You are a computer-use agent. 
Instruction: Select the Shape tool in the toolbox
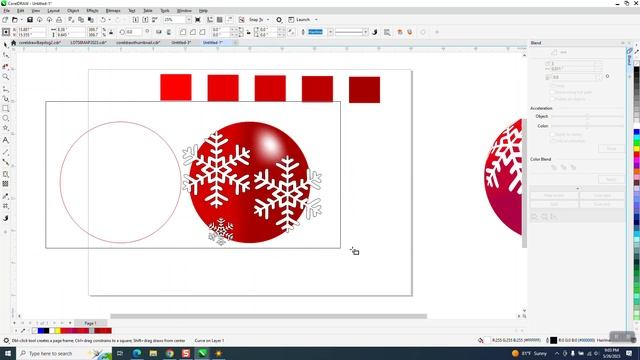[x=5, y=55]
